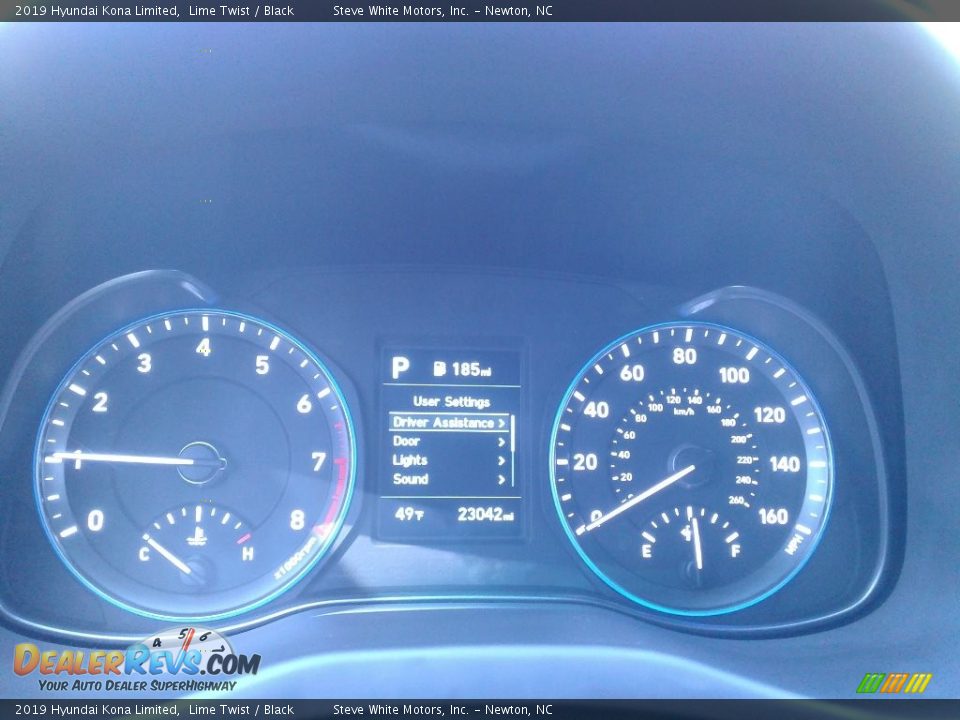The height and width of the screenshot is (720, 960).
Task: Click the tachometer needle hub
Action: (x=201, y=462)
